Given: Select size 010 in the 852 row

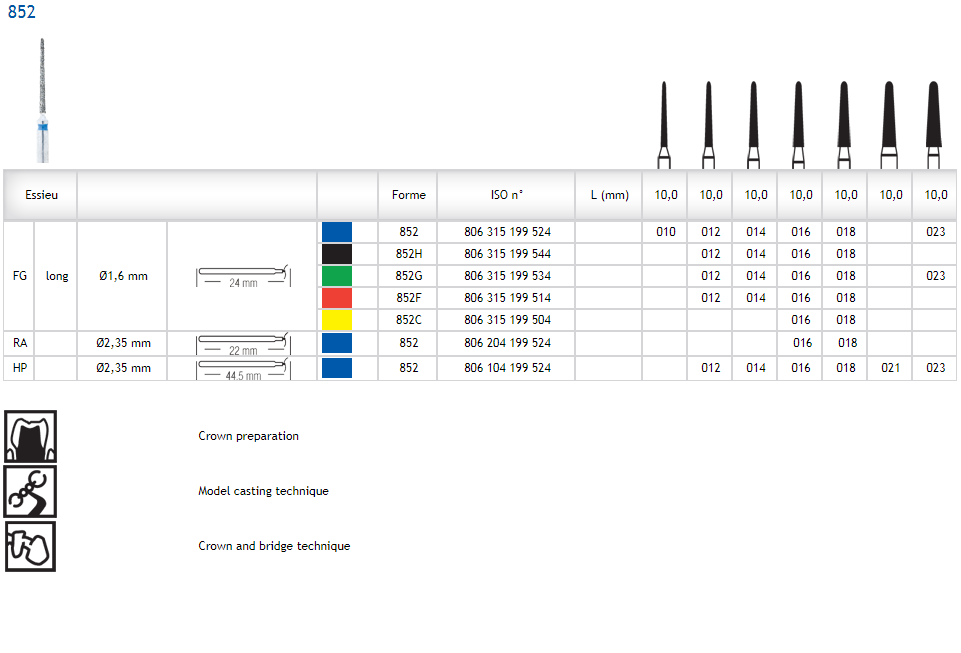Looking at the screenshot, I should [x=665, y=232].
